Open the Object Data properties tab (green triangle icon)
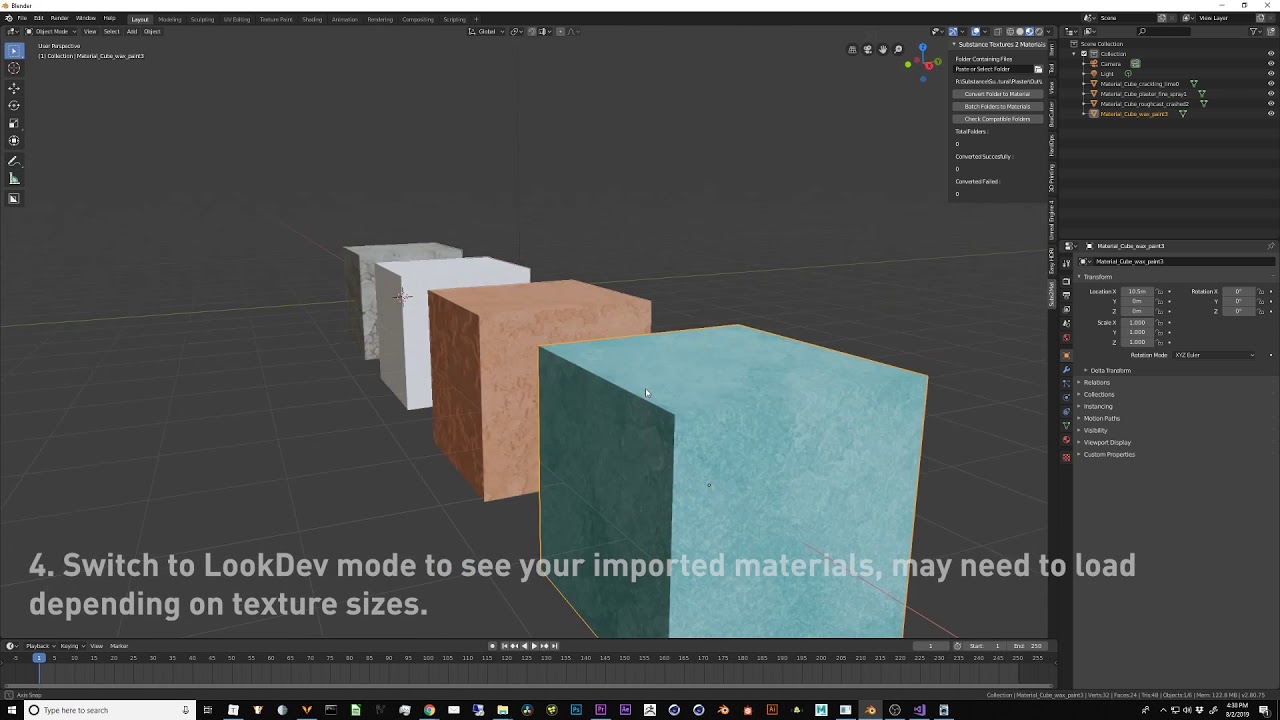The height and width of the screenshot is (720, 1280). pyautogui.click(x=1066, y=425)
